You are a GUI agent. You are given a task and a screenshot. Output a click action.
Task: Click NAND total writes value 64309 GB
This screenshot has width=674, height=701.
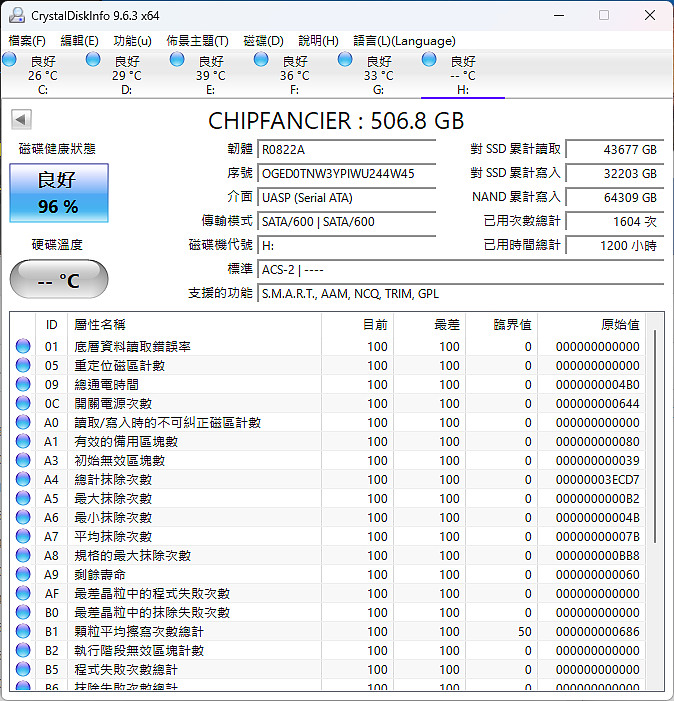[x=615, y=198]
